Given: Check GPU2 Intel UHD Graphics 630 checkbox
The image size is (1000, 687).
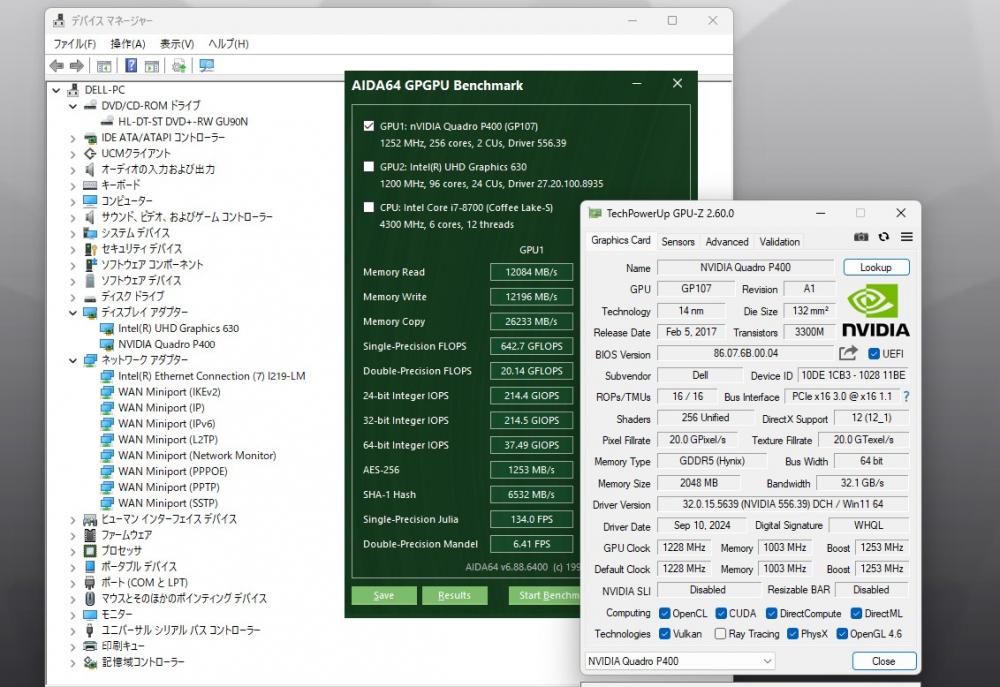Looking at the screenshot, I should click(369, 166).
